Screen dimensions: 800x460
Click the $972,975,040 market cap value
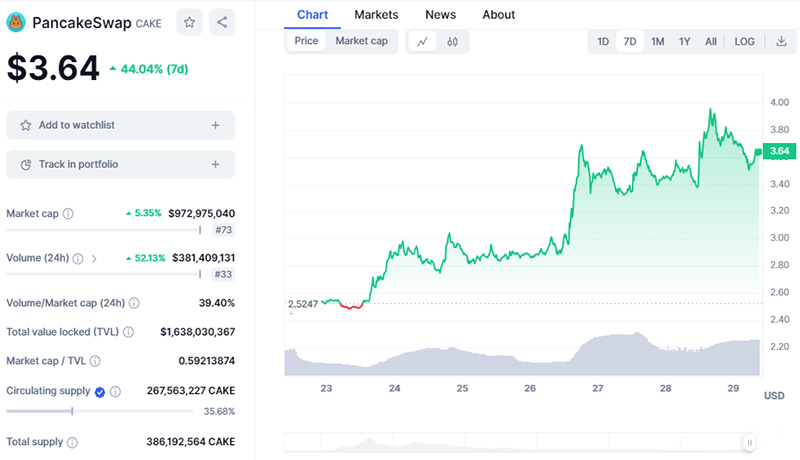(202, 214)
